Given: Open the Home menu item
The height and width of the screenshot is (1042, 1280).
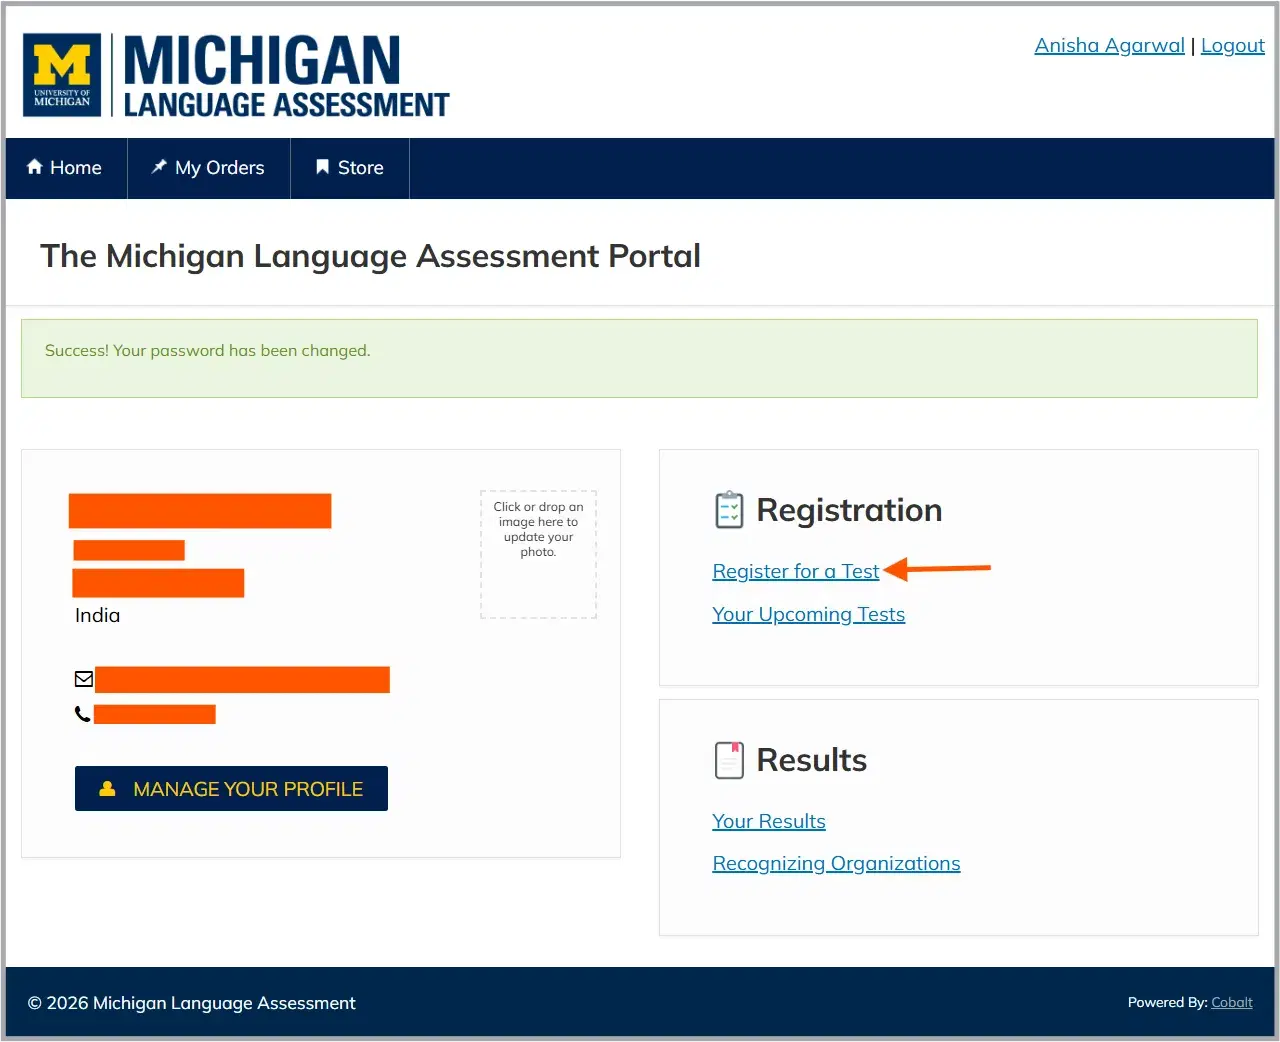Looking at the screenshot, I should click(66, 168).
